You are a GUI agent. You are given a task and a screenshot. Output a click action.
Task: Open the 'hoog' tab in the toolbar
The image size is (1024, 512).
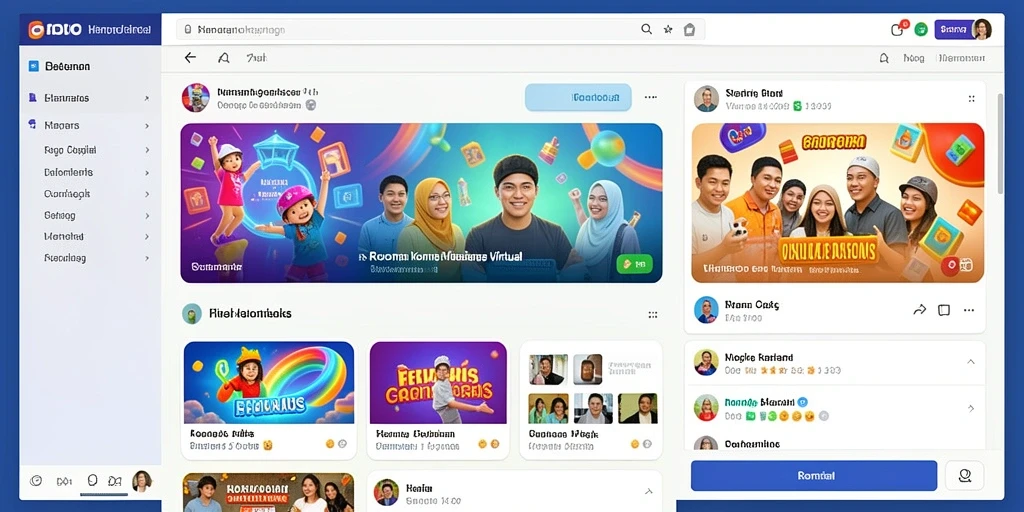(914, 58)
